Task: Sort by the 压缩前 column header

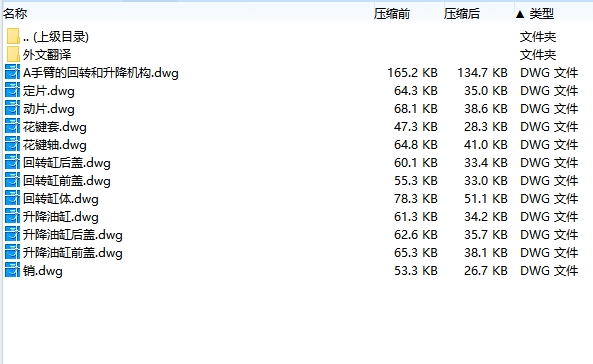Action: coord(392,14)
